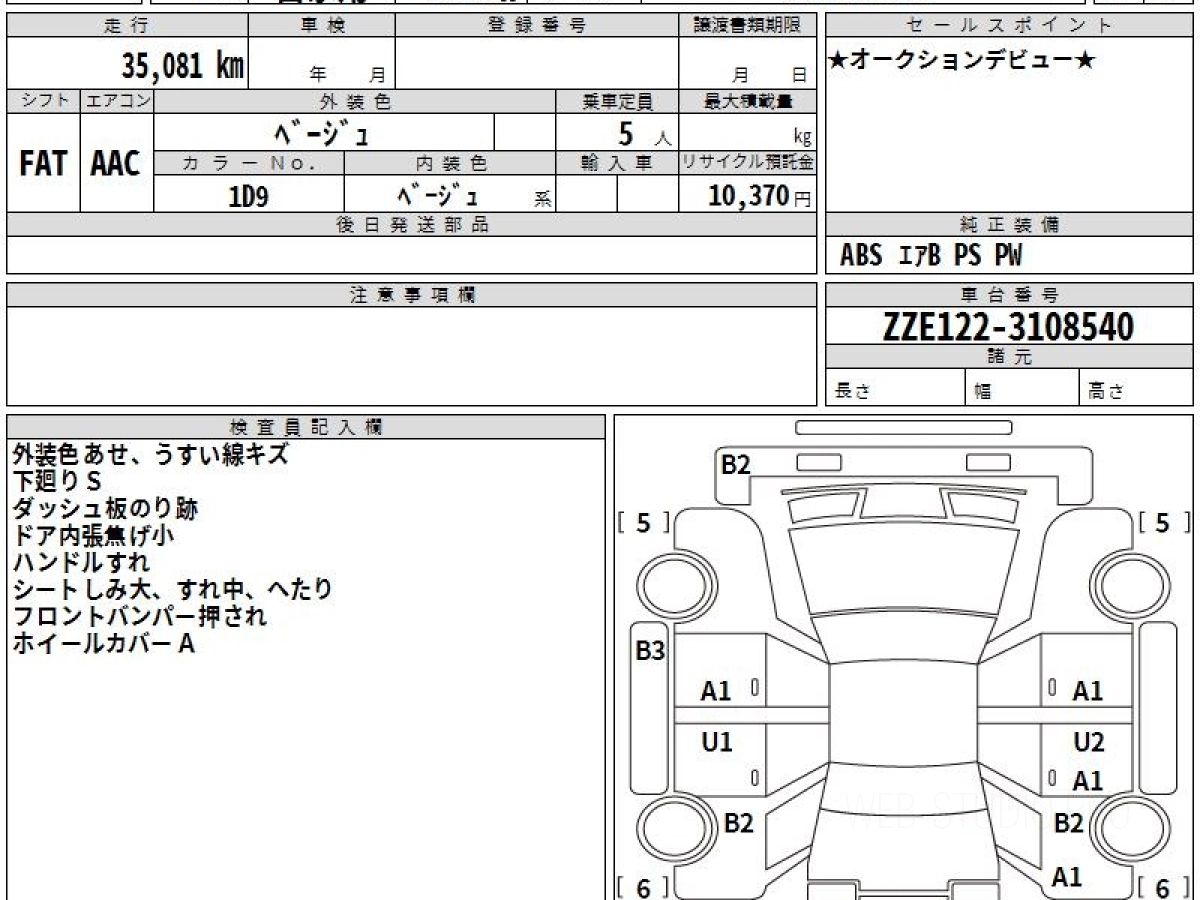Click the 年 月 inspection date cell
The width and height of the screenshot is (1200, 900).
click(x=322, y=64)
